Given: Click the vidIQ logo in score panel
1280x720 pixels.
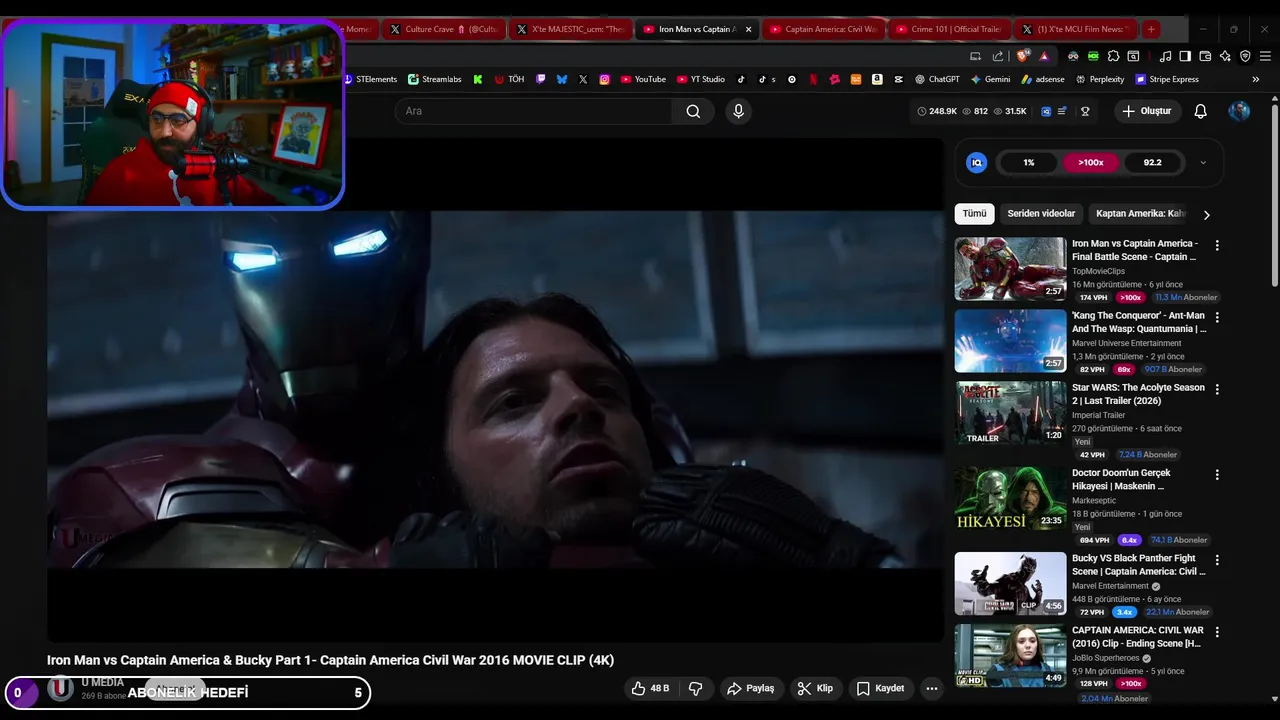Looking at the screenshot, I should click(x=977, y=162).
